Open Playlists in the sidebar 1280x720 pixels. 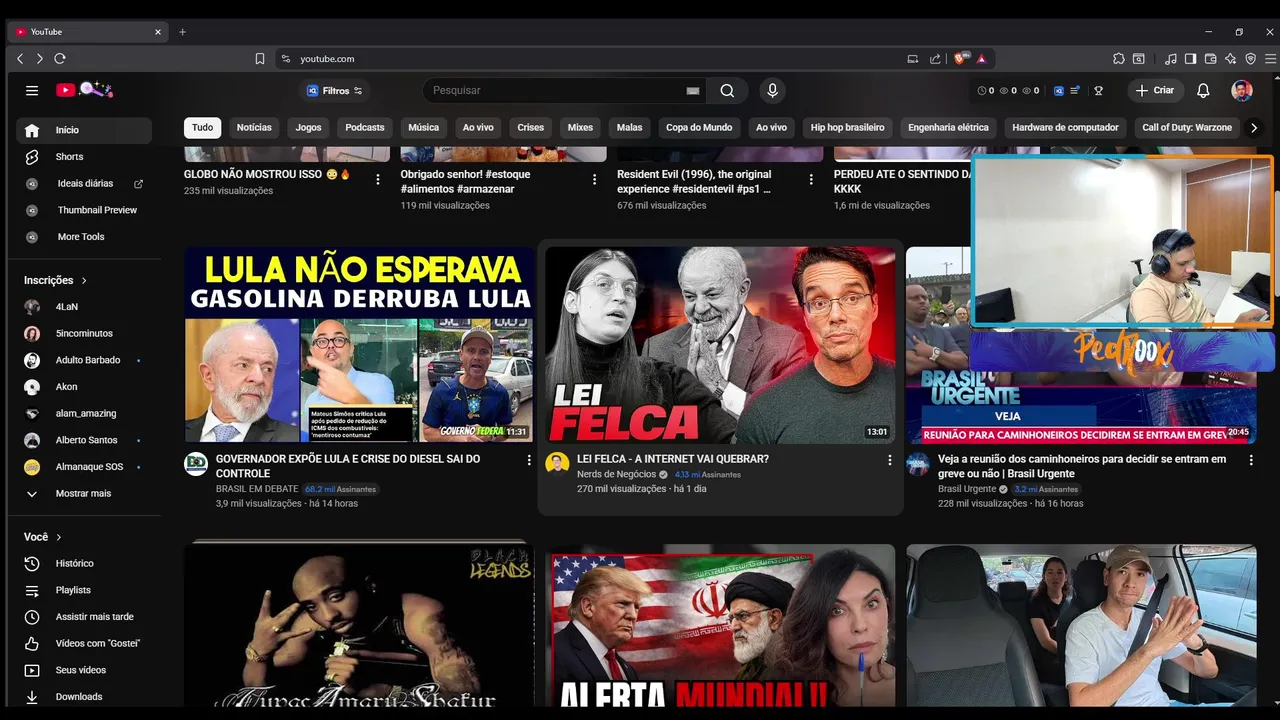(x=84, y=590)
